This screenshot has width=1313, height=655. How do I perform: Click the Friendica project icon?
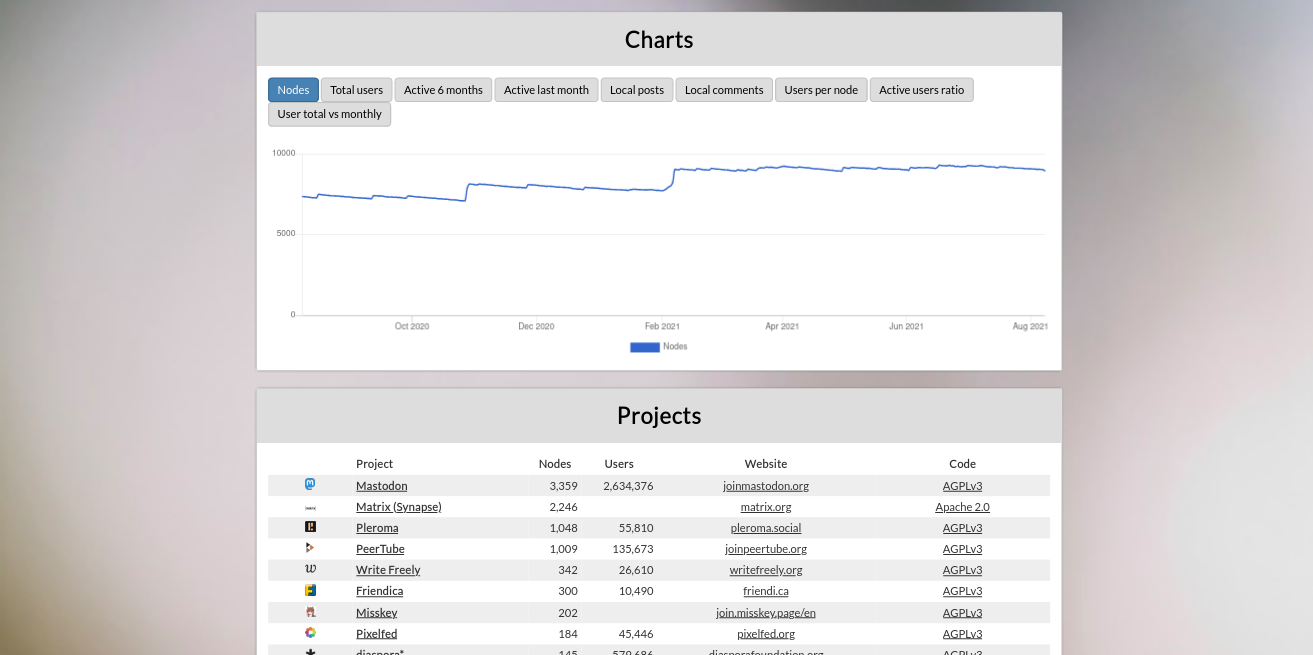(310, 590)
